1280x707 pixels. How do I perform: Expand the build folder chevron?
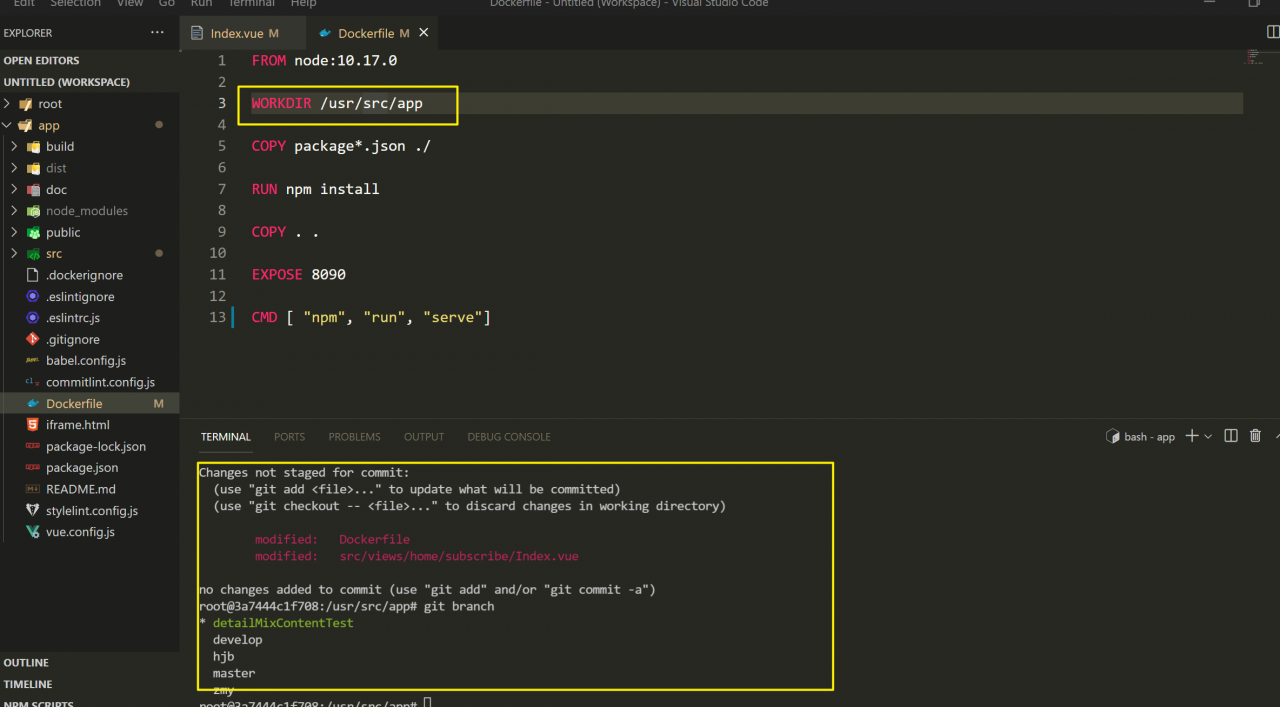coord(15,147)
